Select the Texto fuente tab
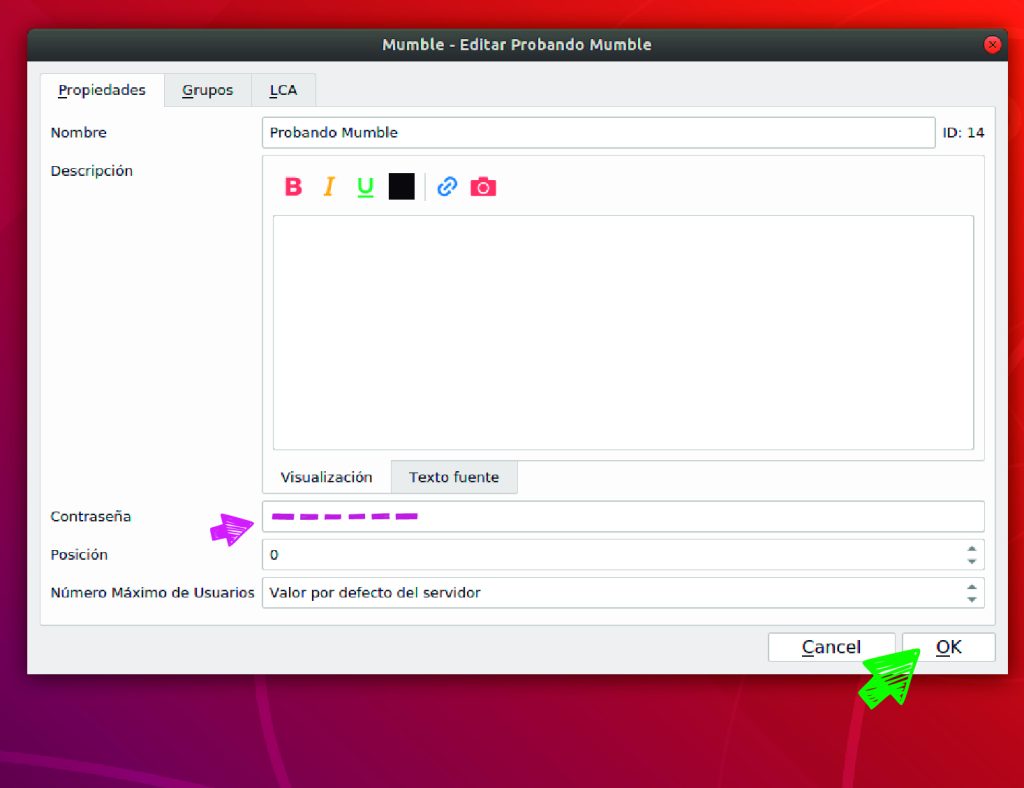This screenshot has height=788, width=1024. coord(454,477)
